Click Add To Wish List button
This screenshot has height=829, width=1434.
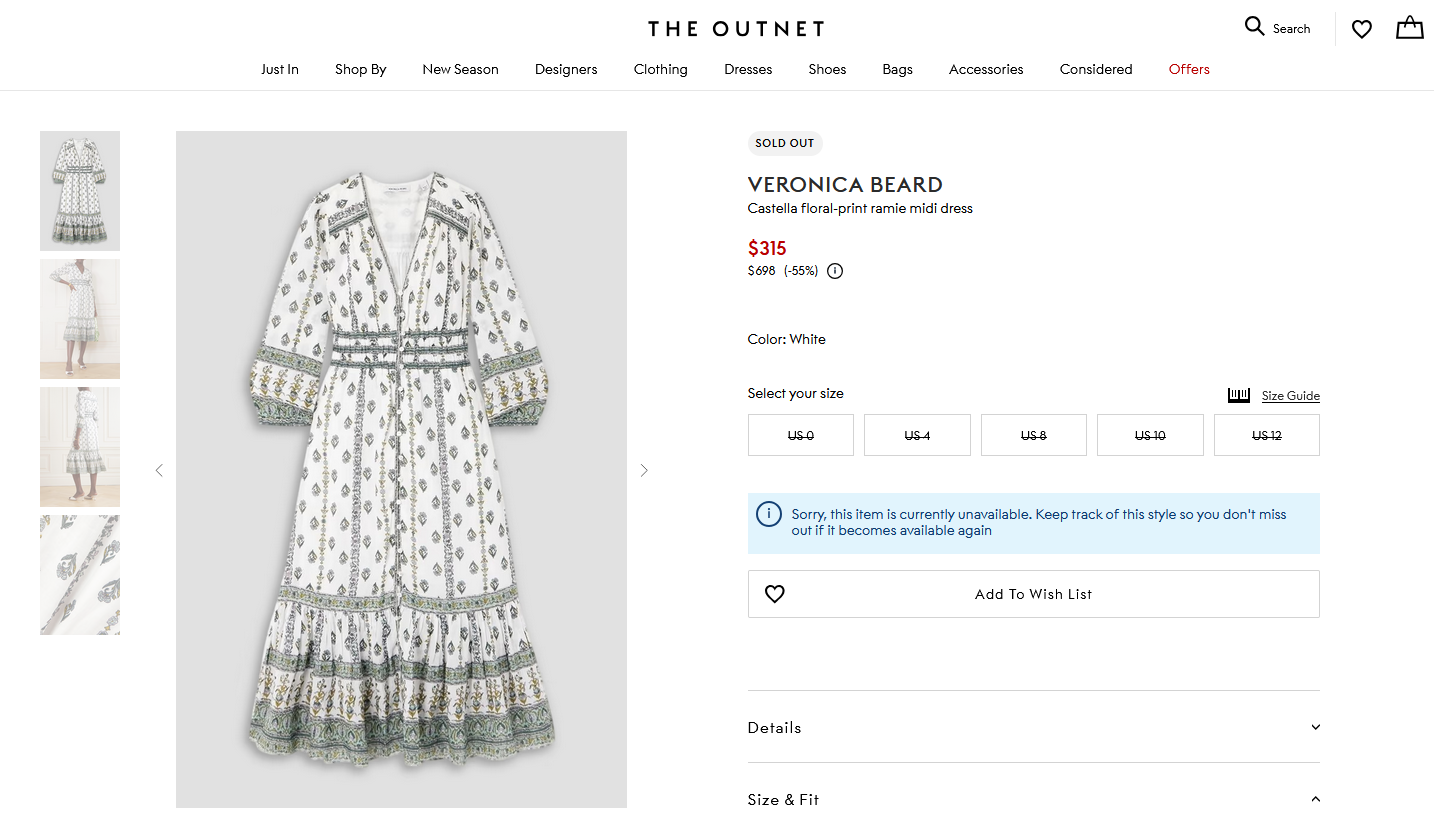(x=1033, y=594)
